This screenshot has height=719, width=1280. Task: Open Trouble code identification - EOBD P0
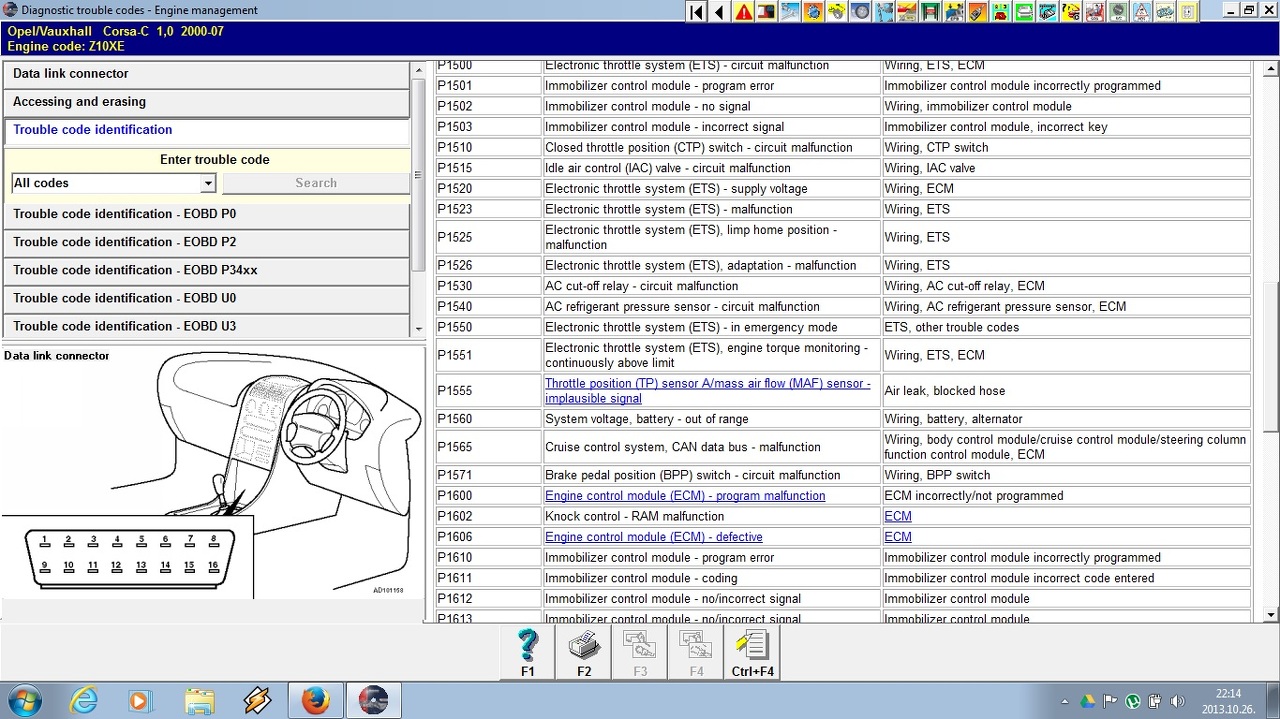point(206,214)
